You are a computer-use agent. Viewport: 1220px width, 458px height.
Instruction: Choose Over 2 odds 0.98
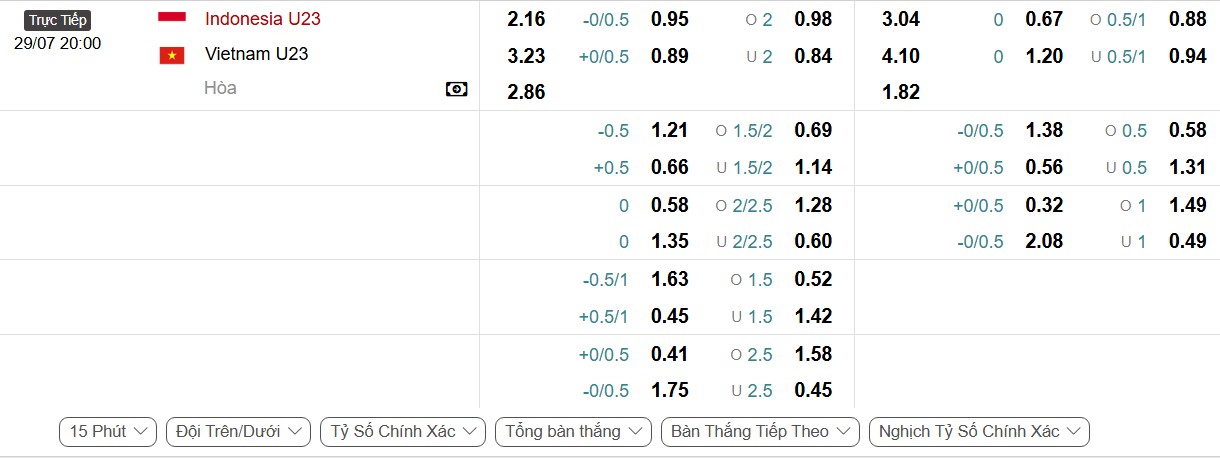pyautogui.click(x=813, y=20)
